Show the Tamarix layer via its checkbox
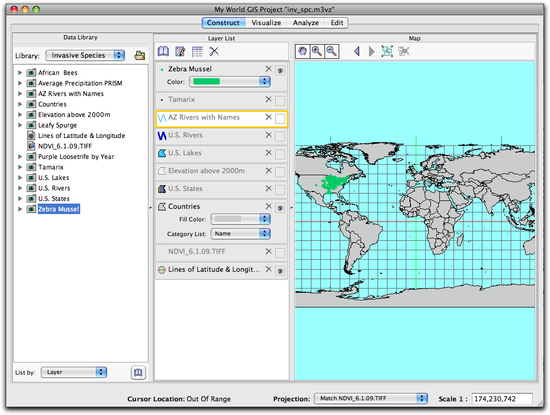 [280, 101]
